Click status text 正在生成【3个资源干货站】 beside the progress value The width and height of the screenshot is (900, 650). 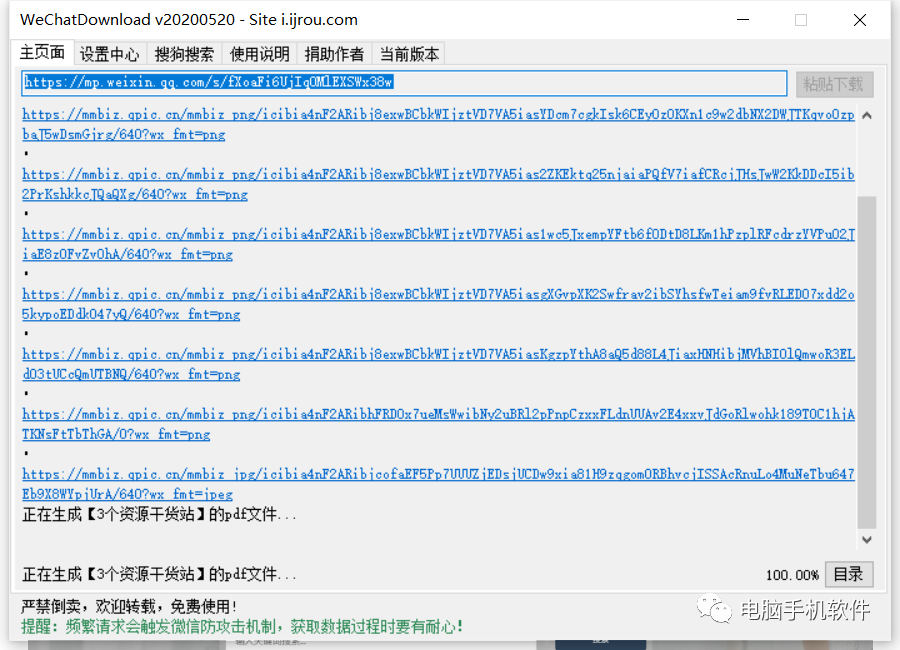pos(159,574)
